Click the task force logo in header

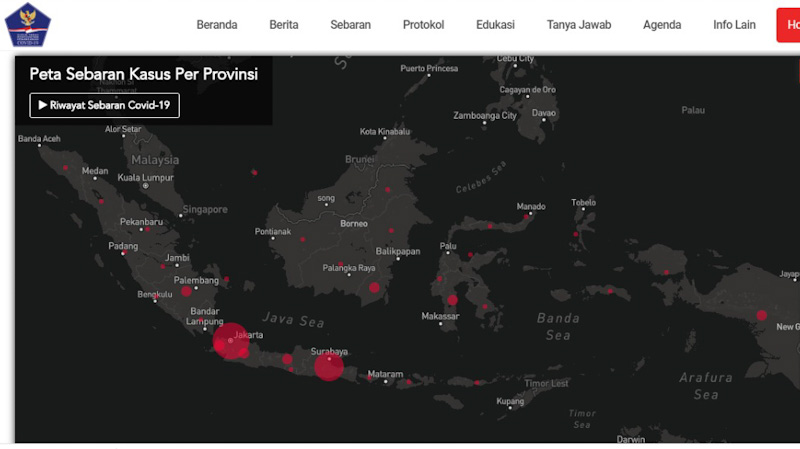[27, 25]
